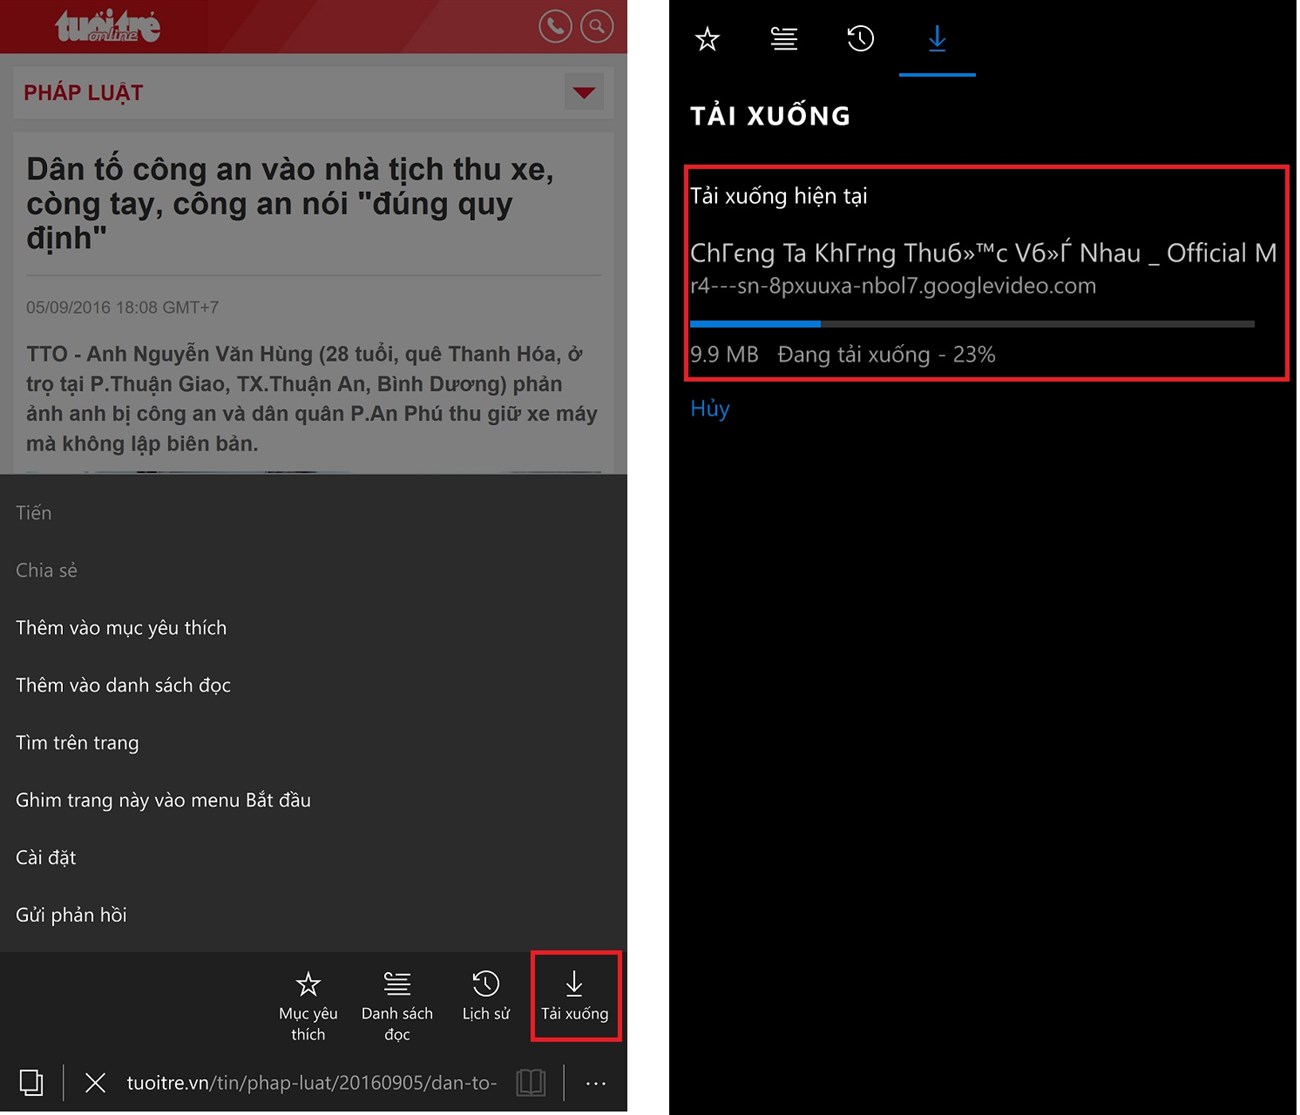The height and width of the screenshot is (1115, 1300).
Task: Select Thêm vào mục yêu thích
Action: tap(121, 628)
